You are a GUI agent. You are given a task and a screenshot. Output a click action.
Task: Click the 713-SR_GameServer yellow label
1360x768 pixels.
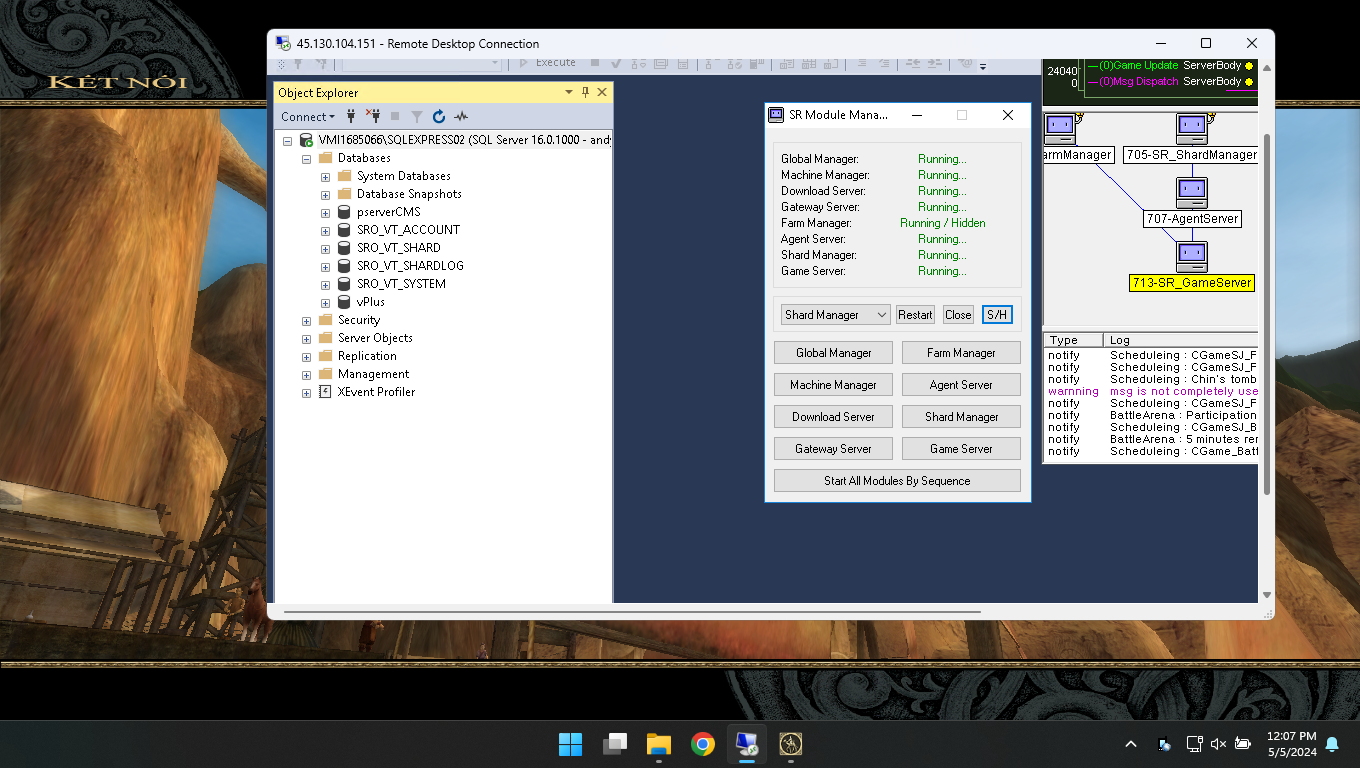[1191, 283]
